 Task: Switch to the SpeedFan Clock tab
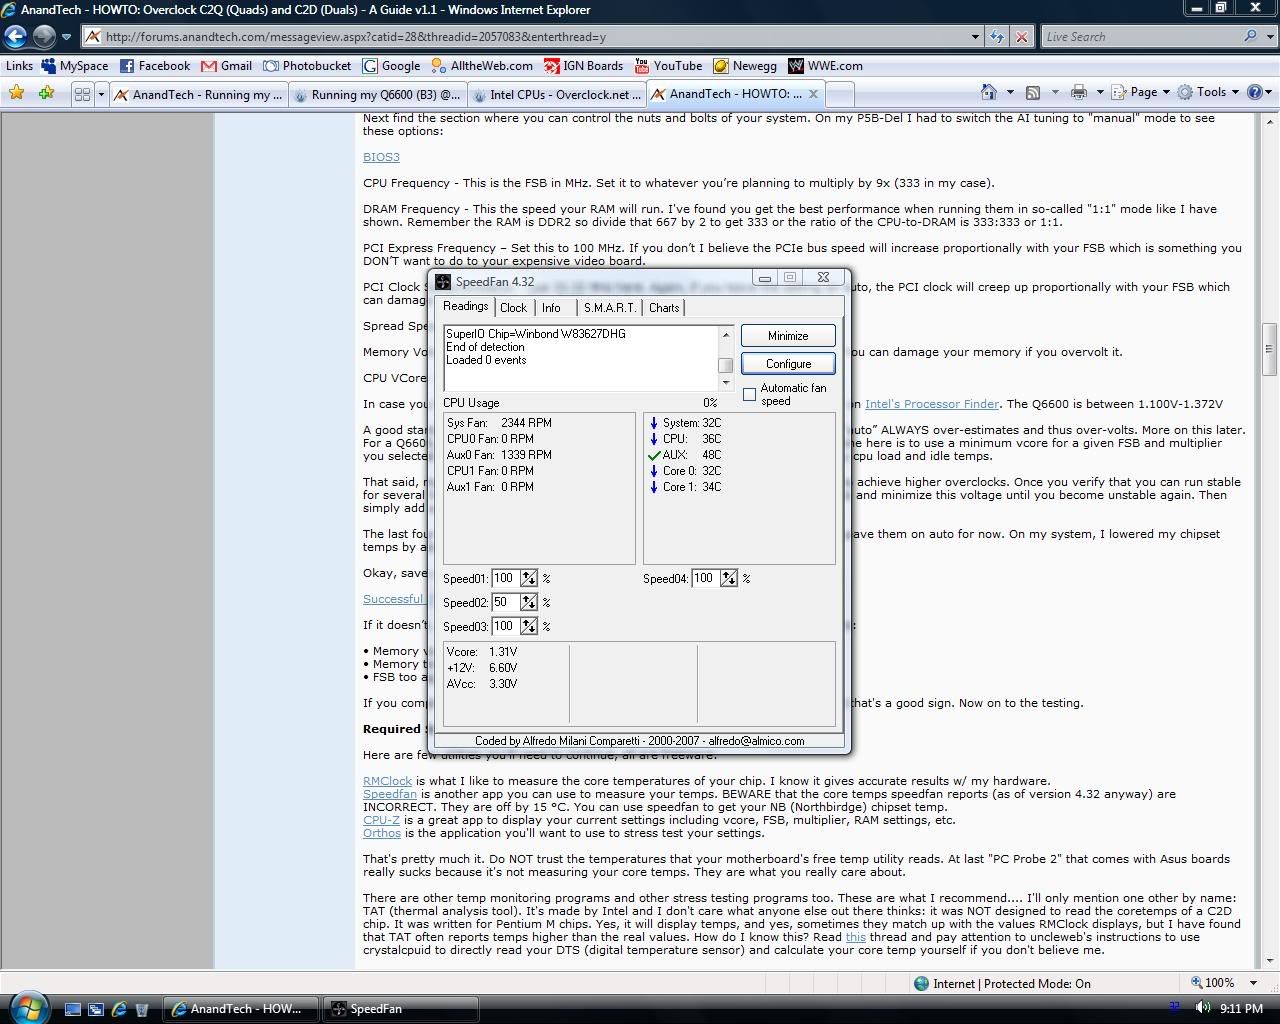pyautogui.click(x=513, y=308)
